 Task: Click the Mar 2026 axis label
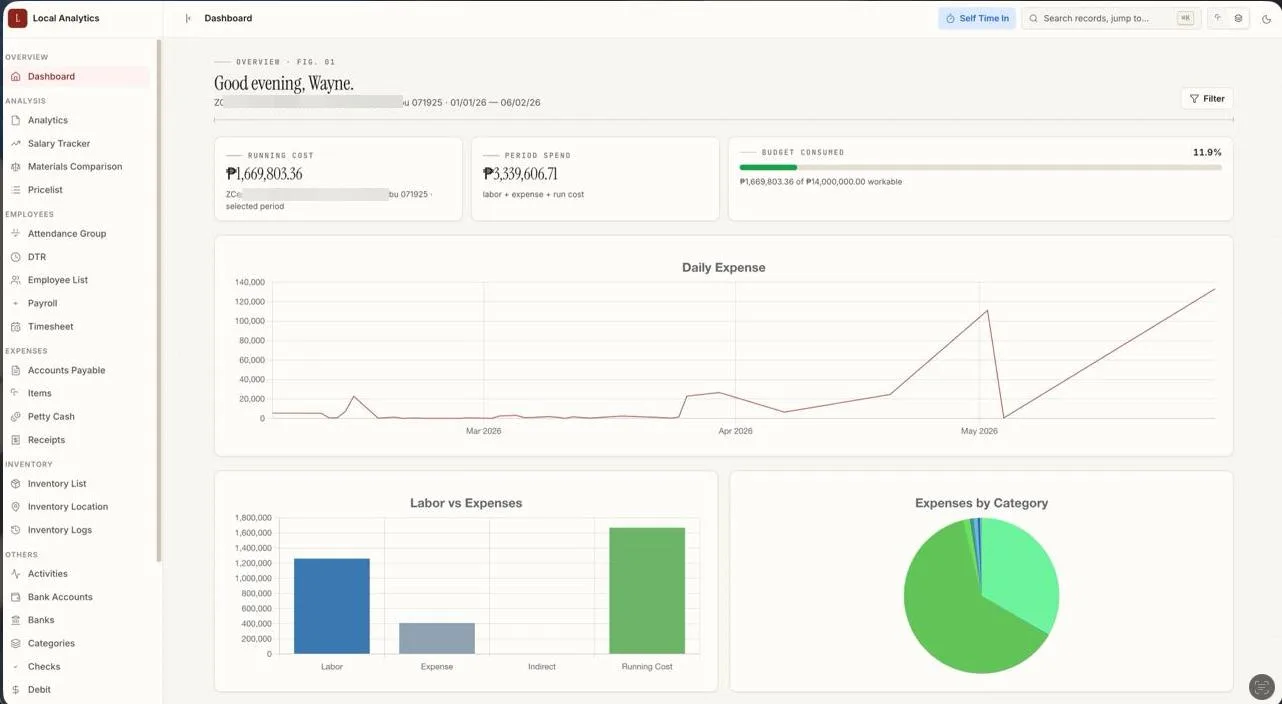tap(484, 431)
